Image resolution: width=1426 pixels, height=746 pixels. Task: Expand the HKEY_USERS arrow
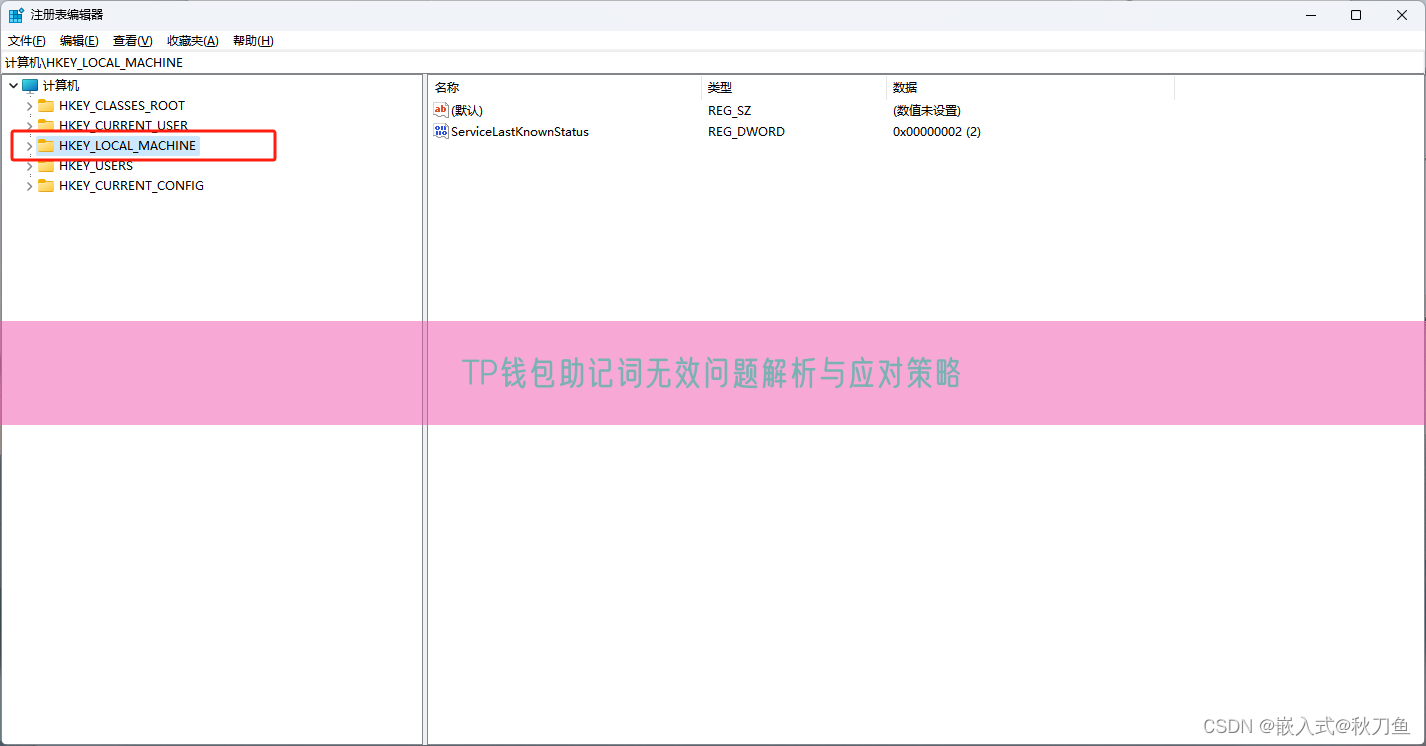(x=29, y=166)
